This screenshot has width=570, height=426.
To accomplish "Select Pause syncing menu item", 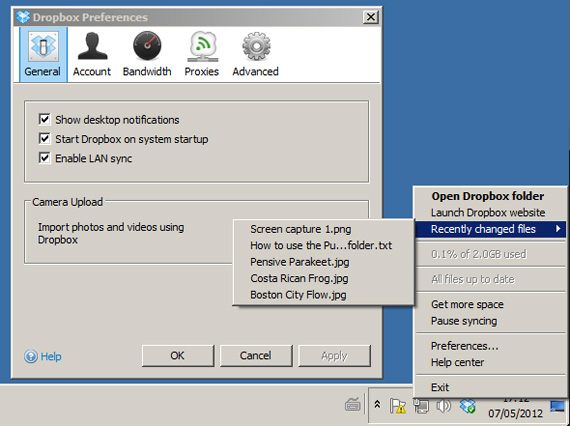I will 490,321.
